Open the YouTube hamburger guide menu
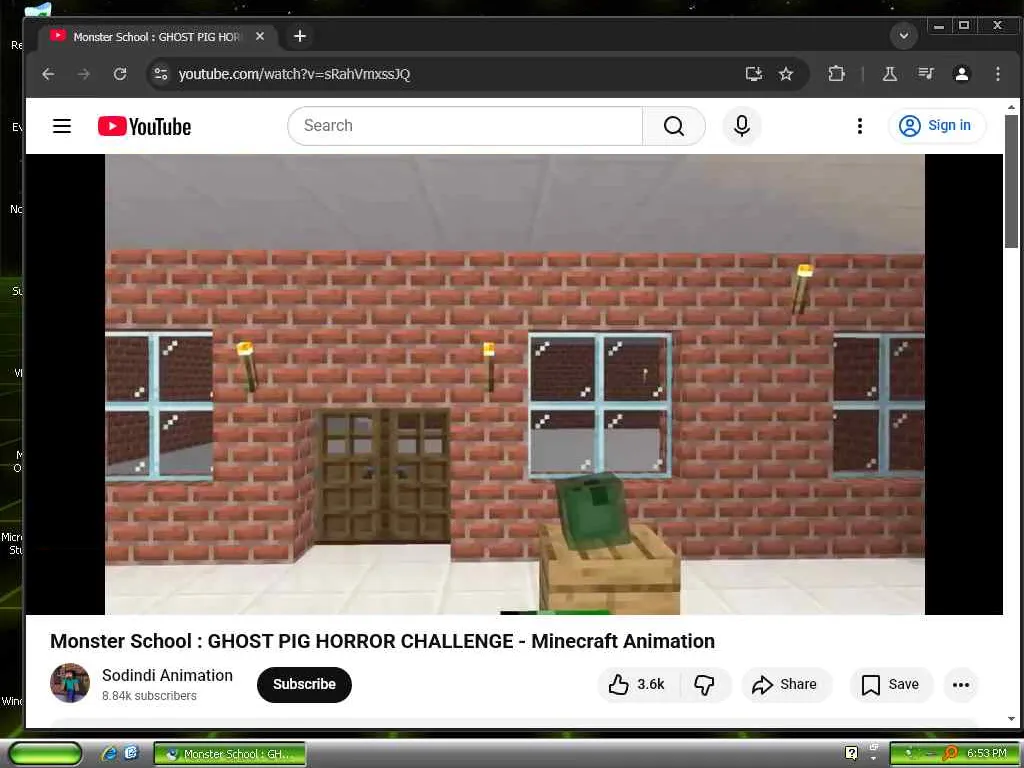Screen dimensions: 1024x768 [x=62, y=125]
